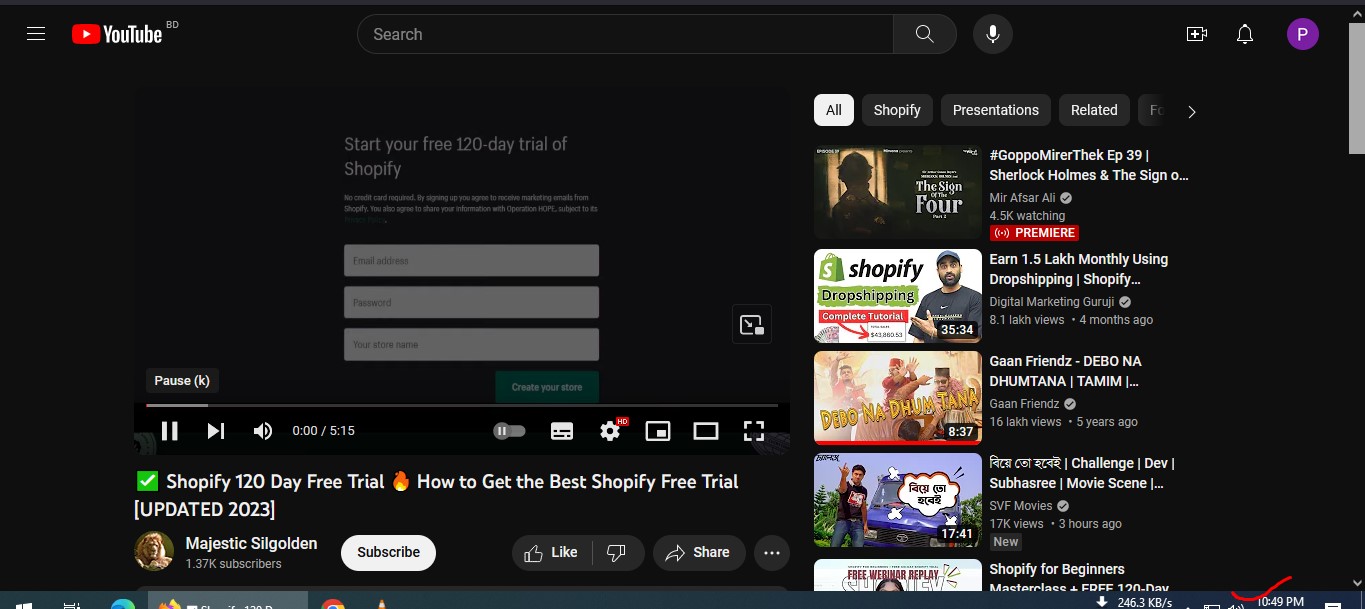This screenshot has height=609, width=1365.
Task: Toggle subtitles/closed captions
Action: coord(562,431)
